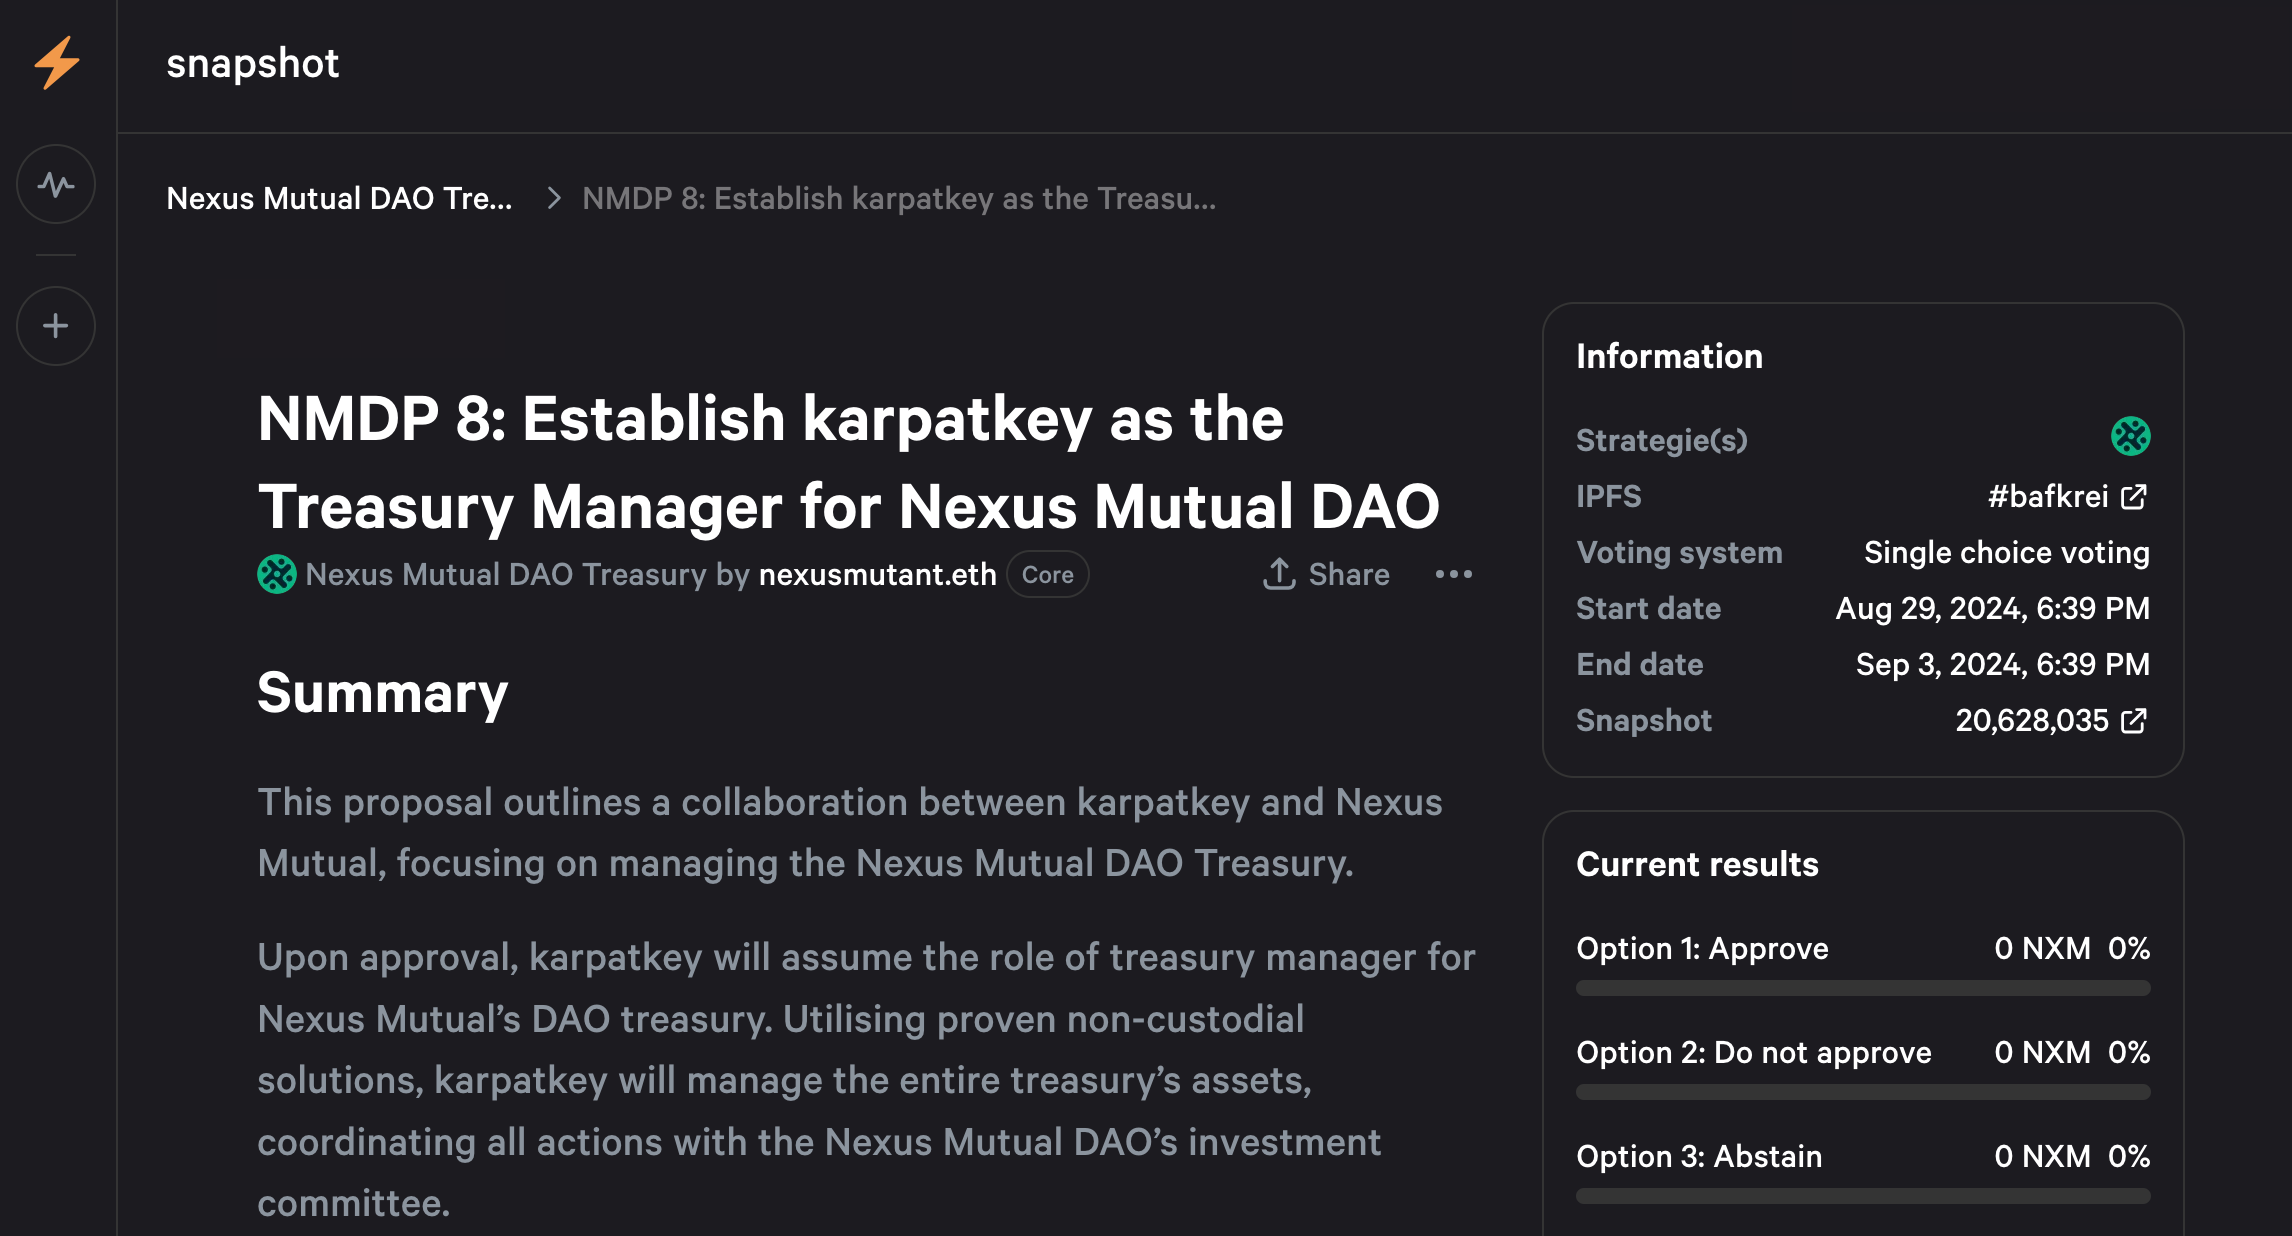Click the Nexus Mutual space avatar by title
The image size is (2292, 1236).
coord(277,575)
